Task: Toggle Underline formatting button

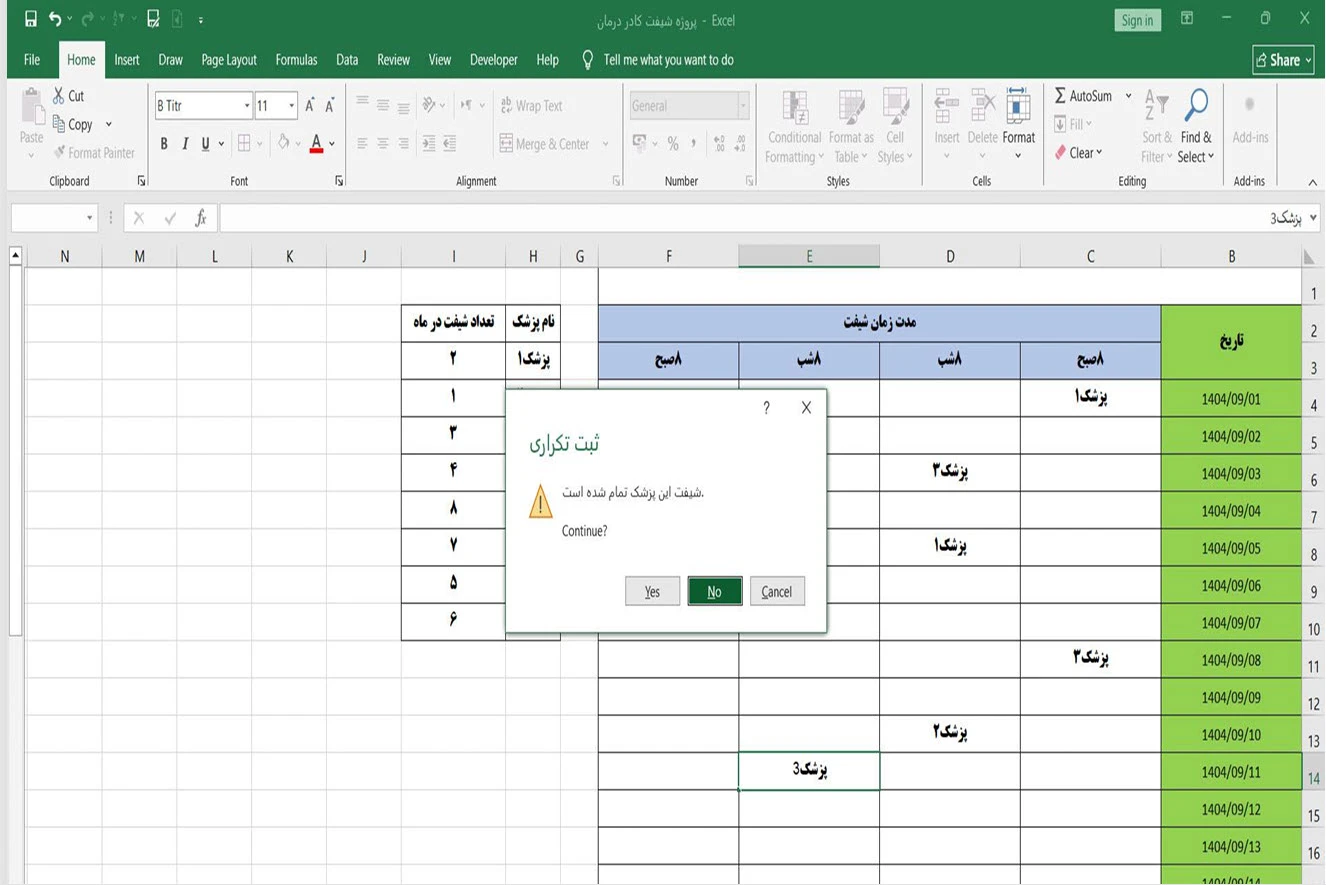Action: (x=205, y=144)
